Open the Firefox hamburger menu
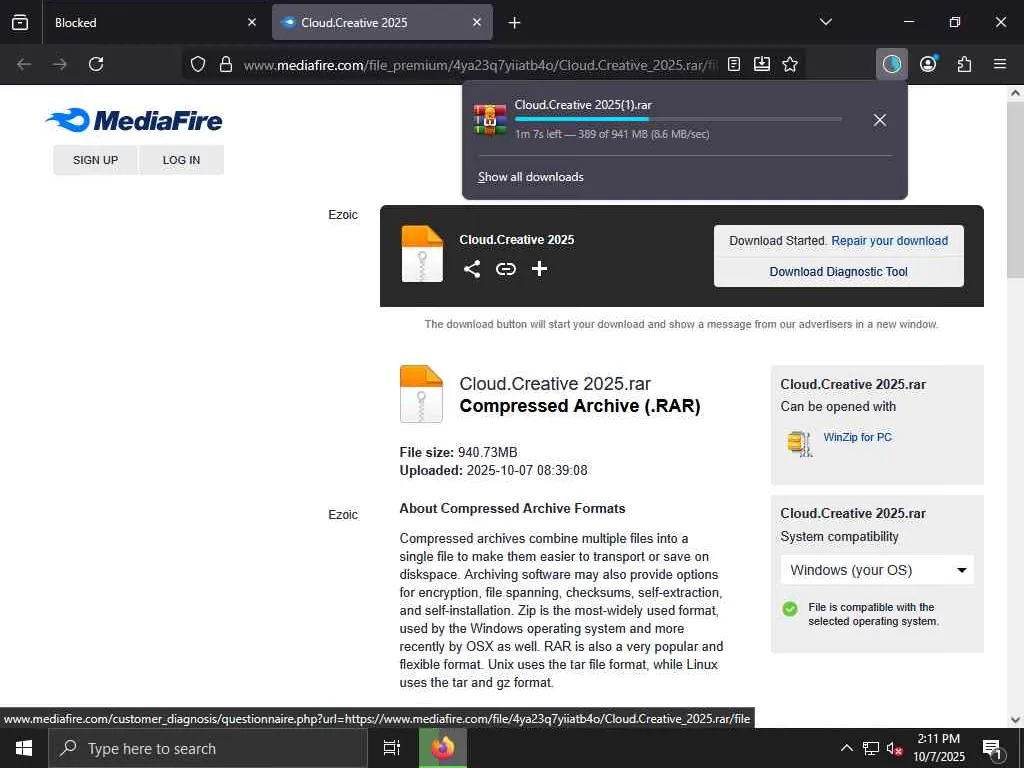The height and width of the screenshot is (768, 1024). tap(1000, 64)
